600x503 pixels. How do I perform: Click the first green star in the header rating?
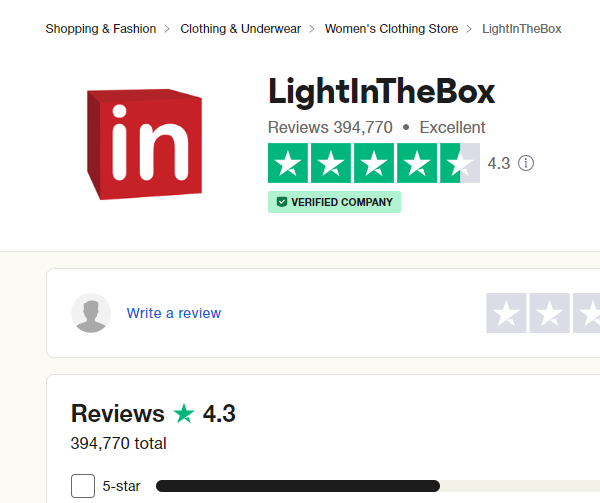(x=288, y=163)
